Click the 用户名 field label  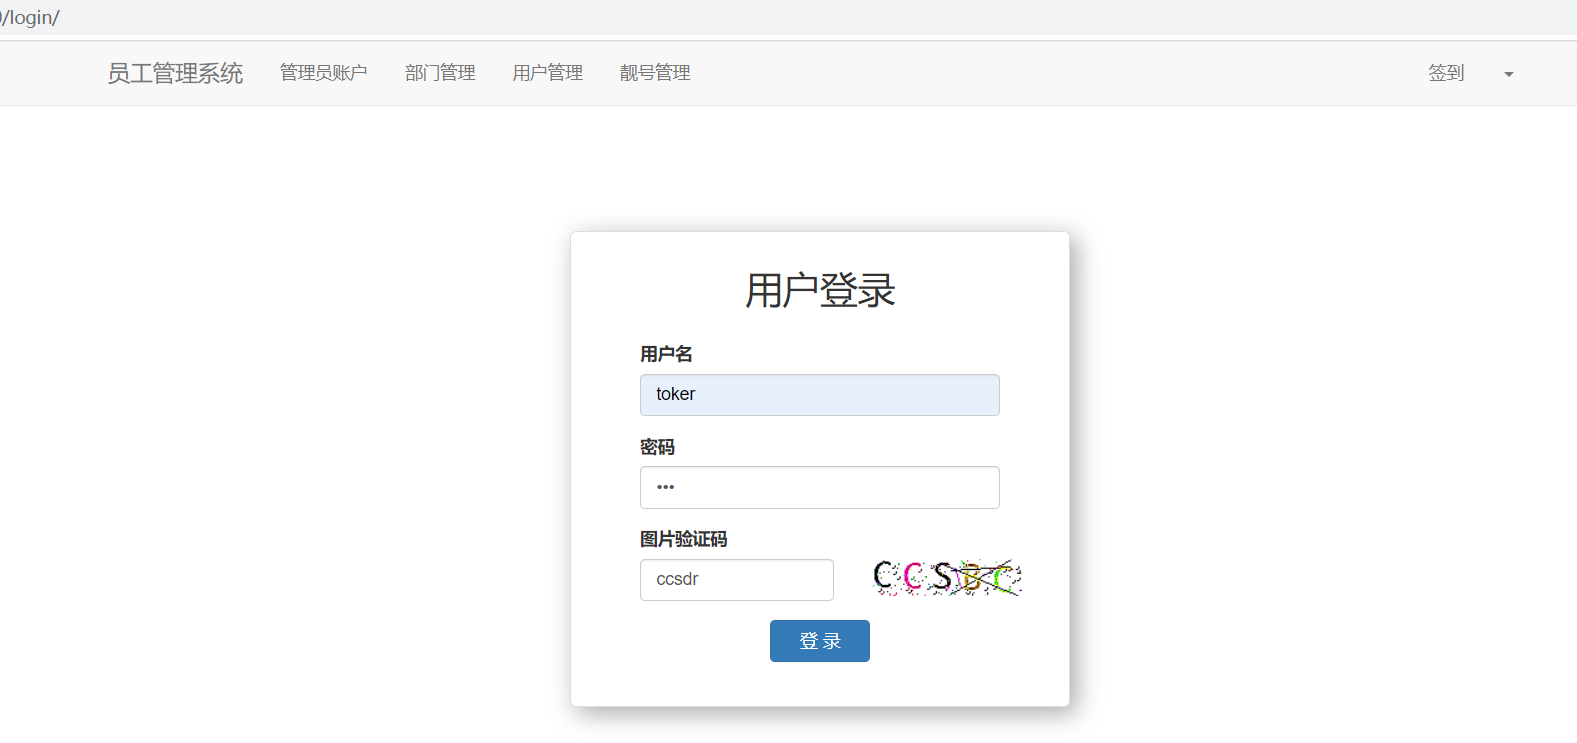666,354
